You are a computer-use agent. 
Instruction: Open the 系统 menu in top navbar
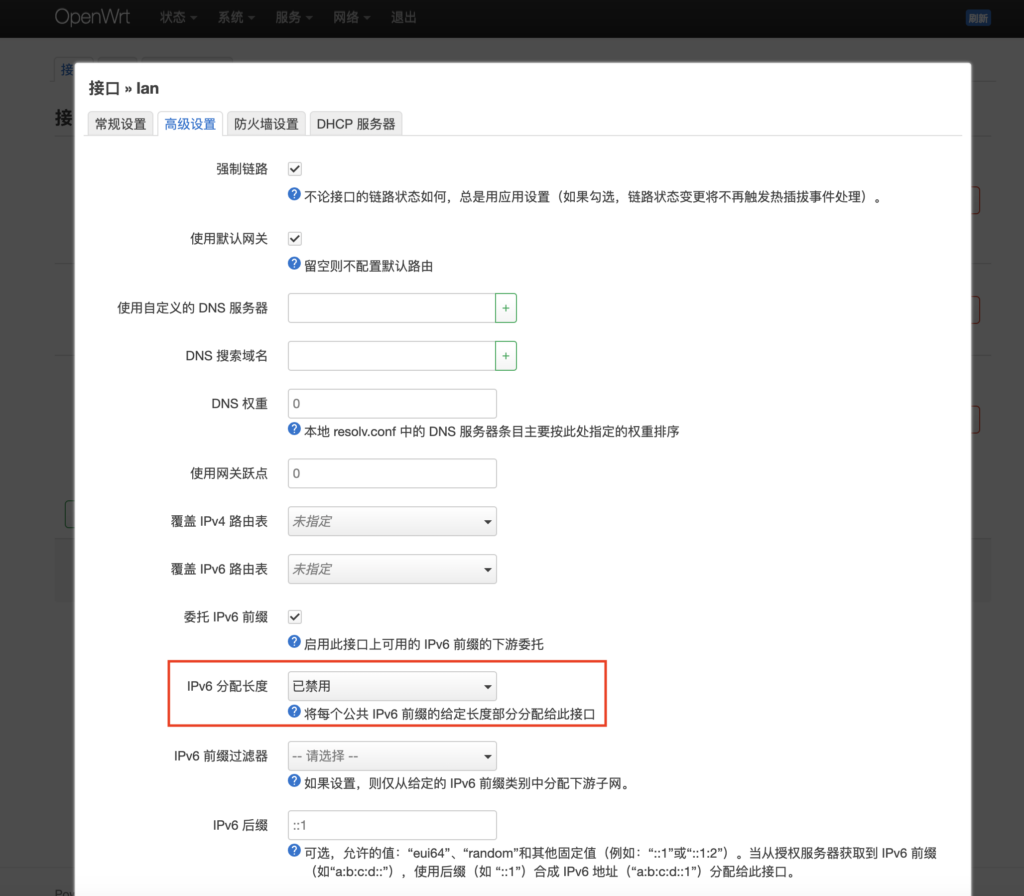[236, 18]
